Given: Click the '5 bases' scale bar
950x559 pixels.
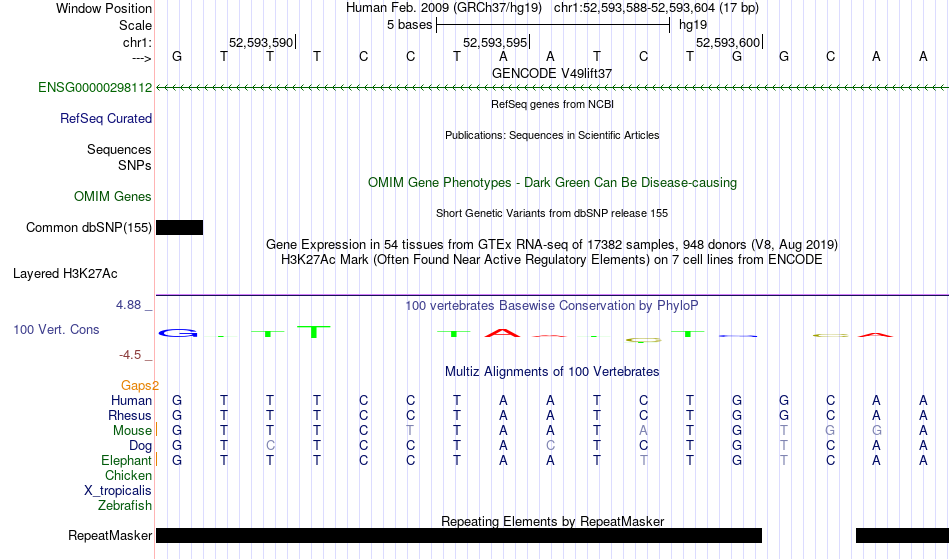Looking at the screenshot, I should 553,25.
